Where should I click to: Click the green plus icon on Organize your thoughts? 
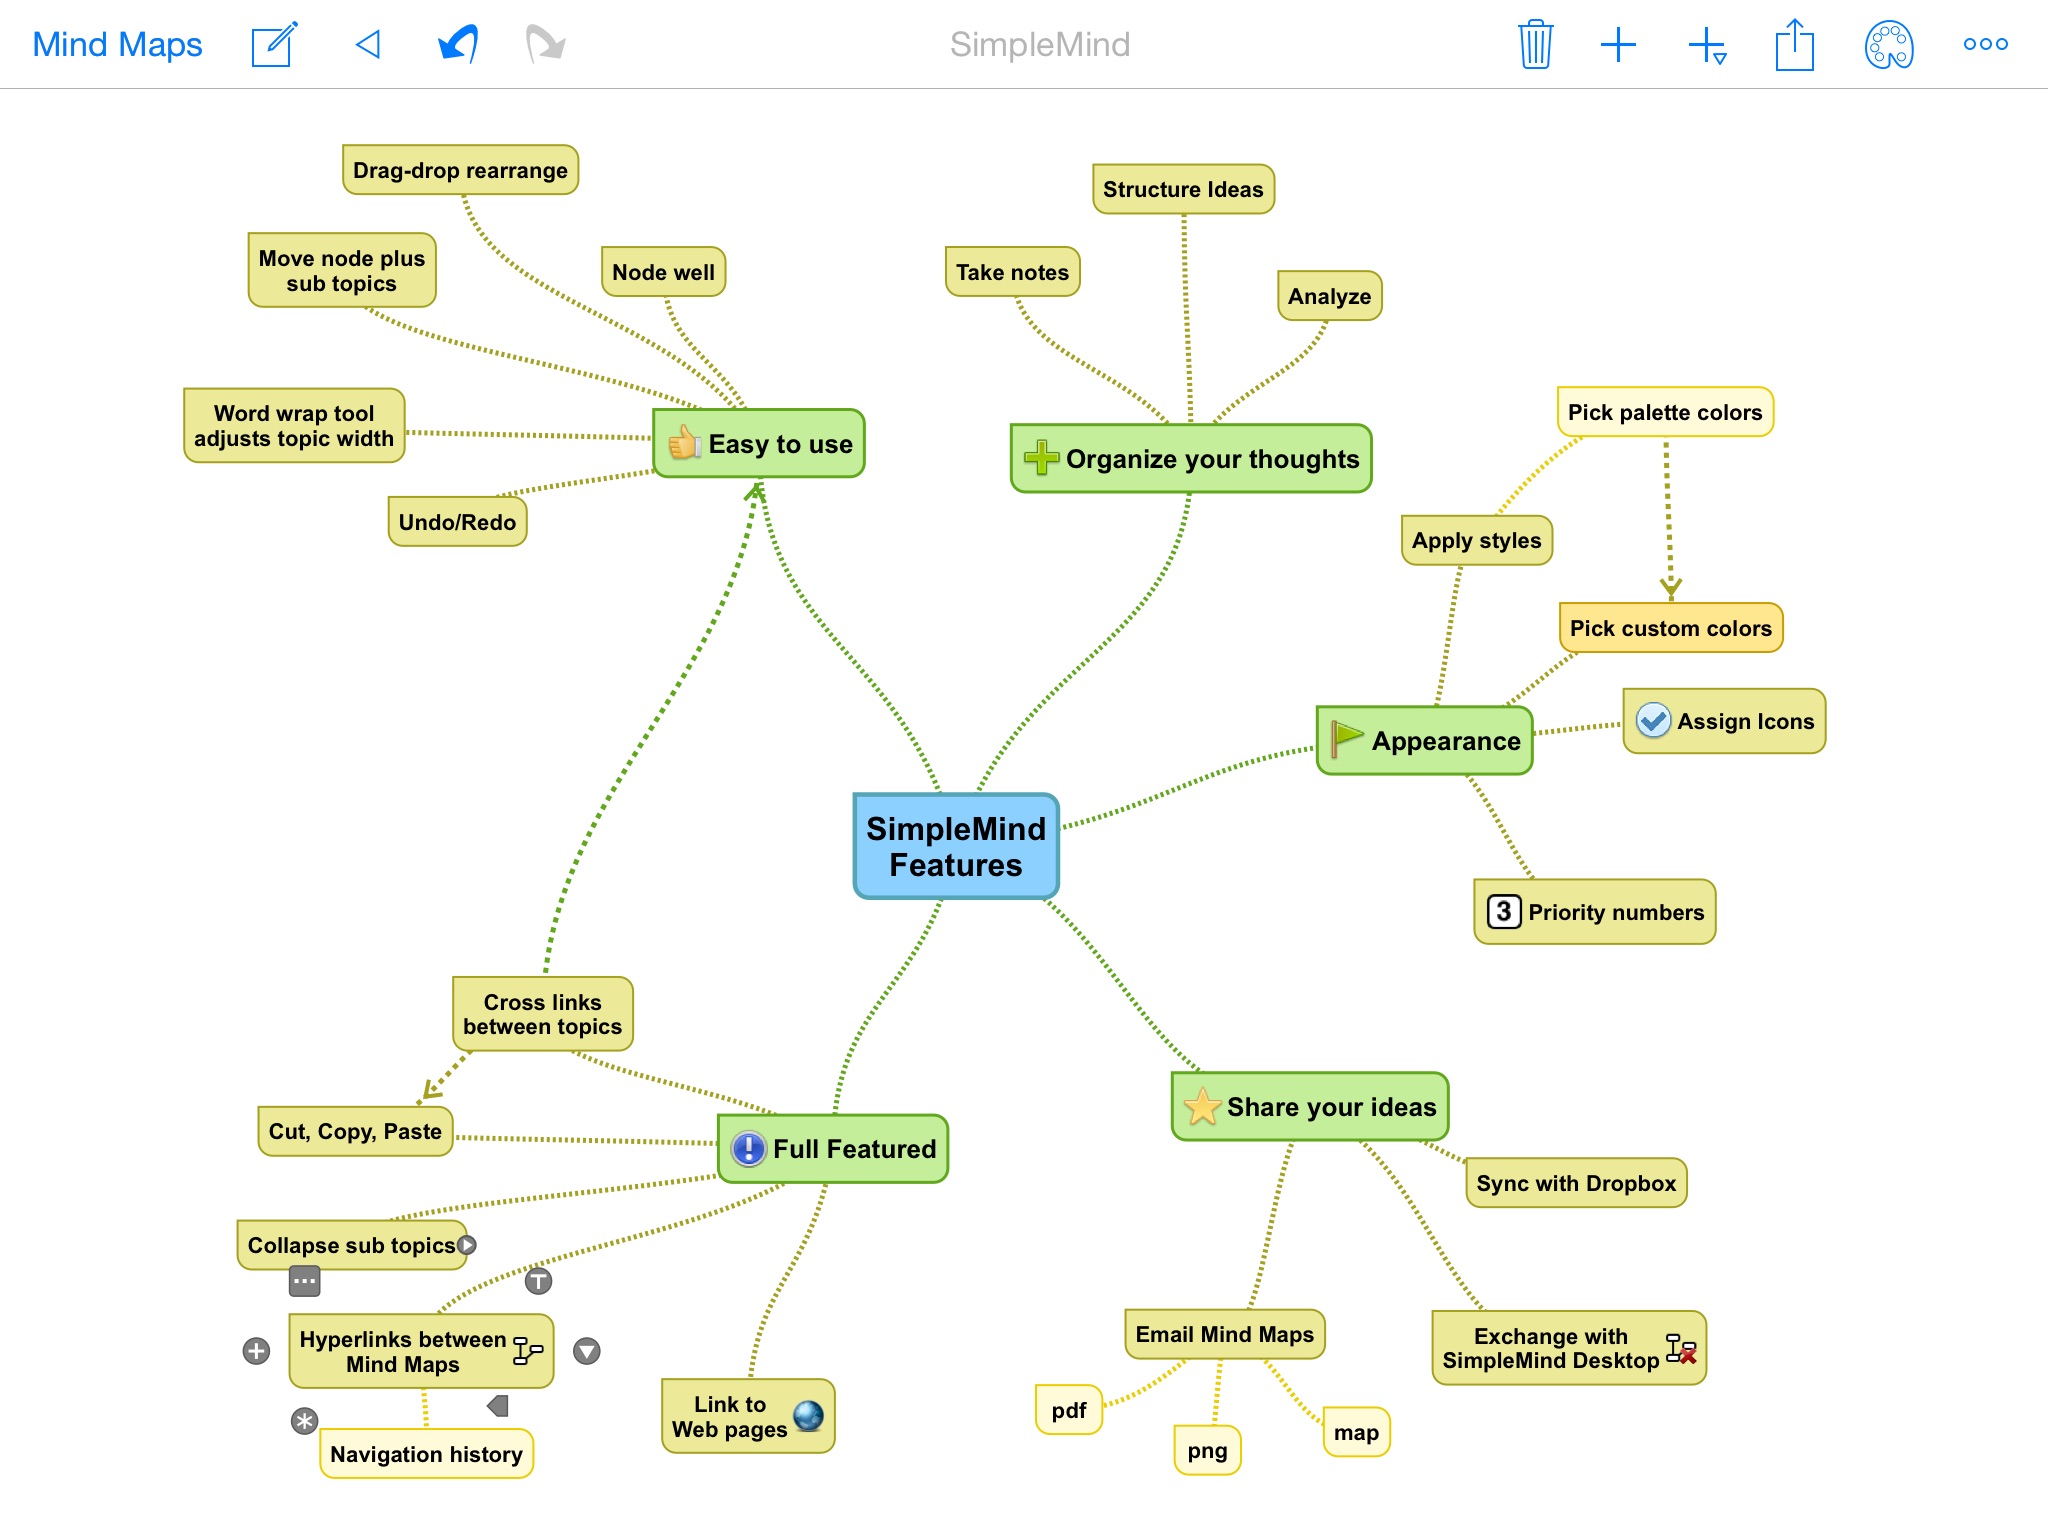(1041, 457)
